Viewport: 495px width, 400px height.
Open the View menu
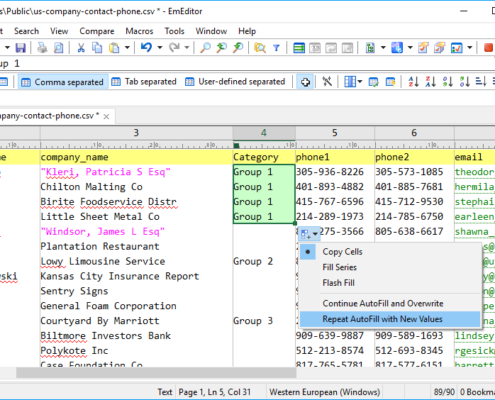click(x=59, y=31)
